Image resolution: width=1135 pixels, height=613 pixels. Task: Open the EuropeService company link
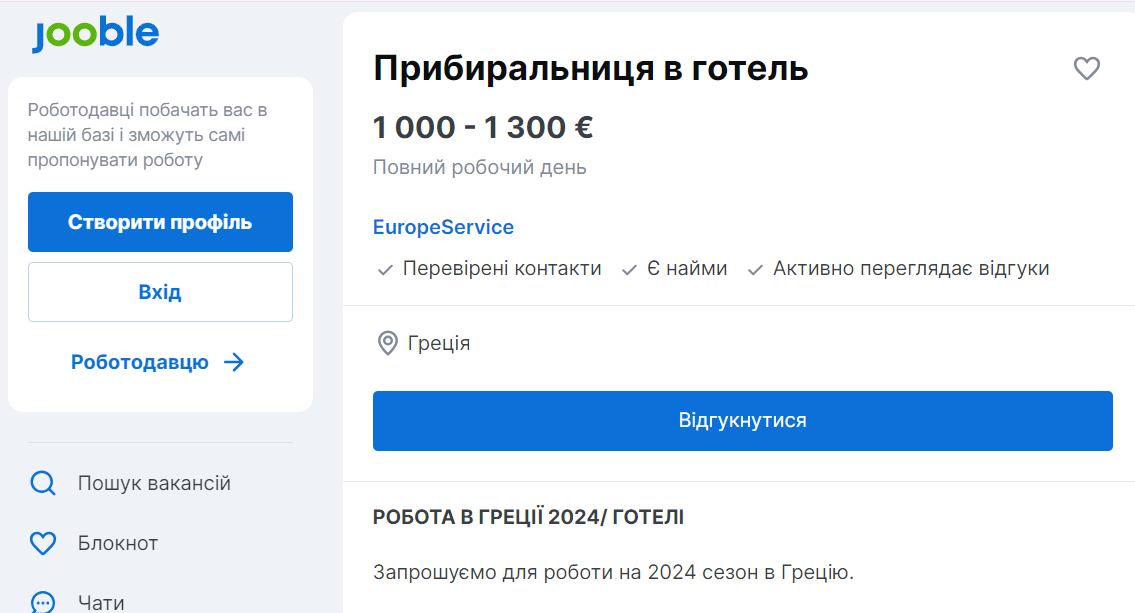[444, 227]
